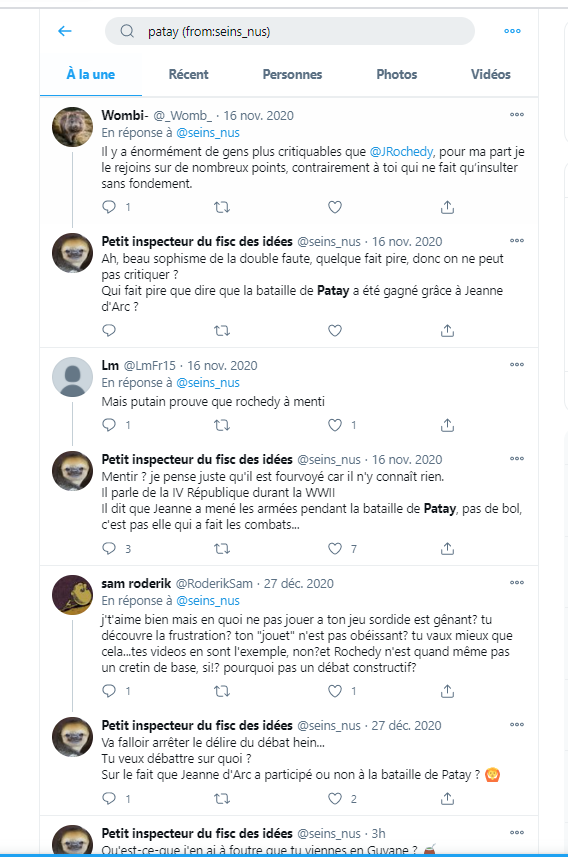Retweet first Petit inspecteur reply about Patay

click(221, 331)
